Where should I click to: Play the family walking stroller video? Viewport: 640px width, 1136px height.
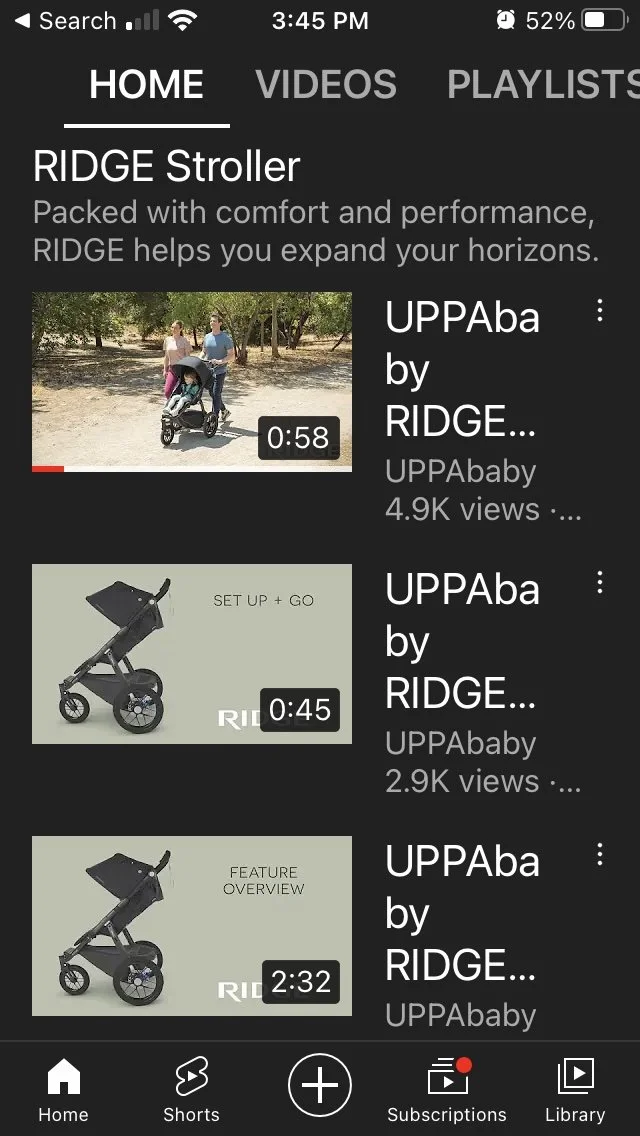192,382
